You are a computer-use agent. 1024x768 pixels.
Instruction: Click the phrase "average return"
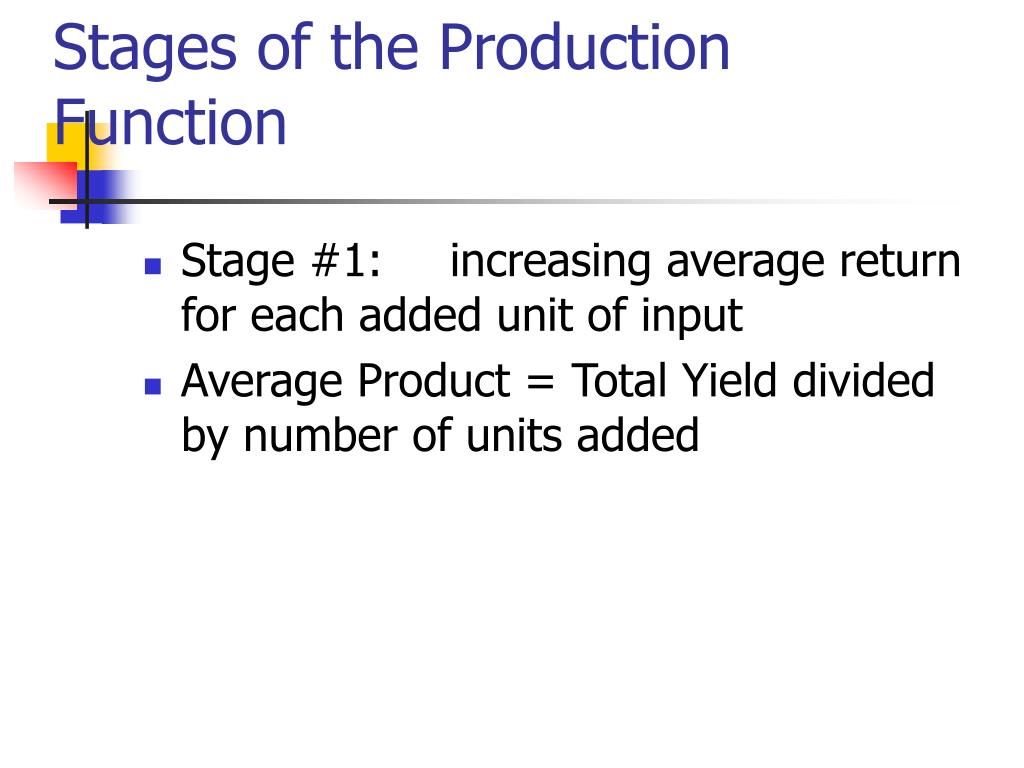[813, 263]
